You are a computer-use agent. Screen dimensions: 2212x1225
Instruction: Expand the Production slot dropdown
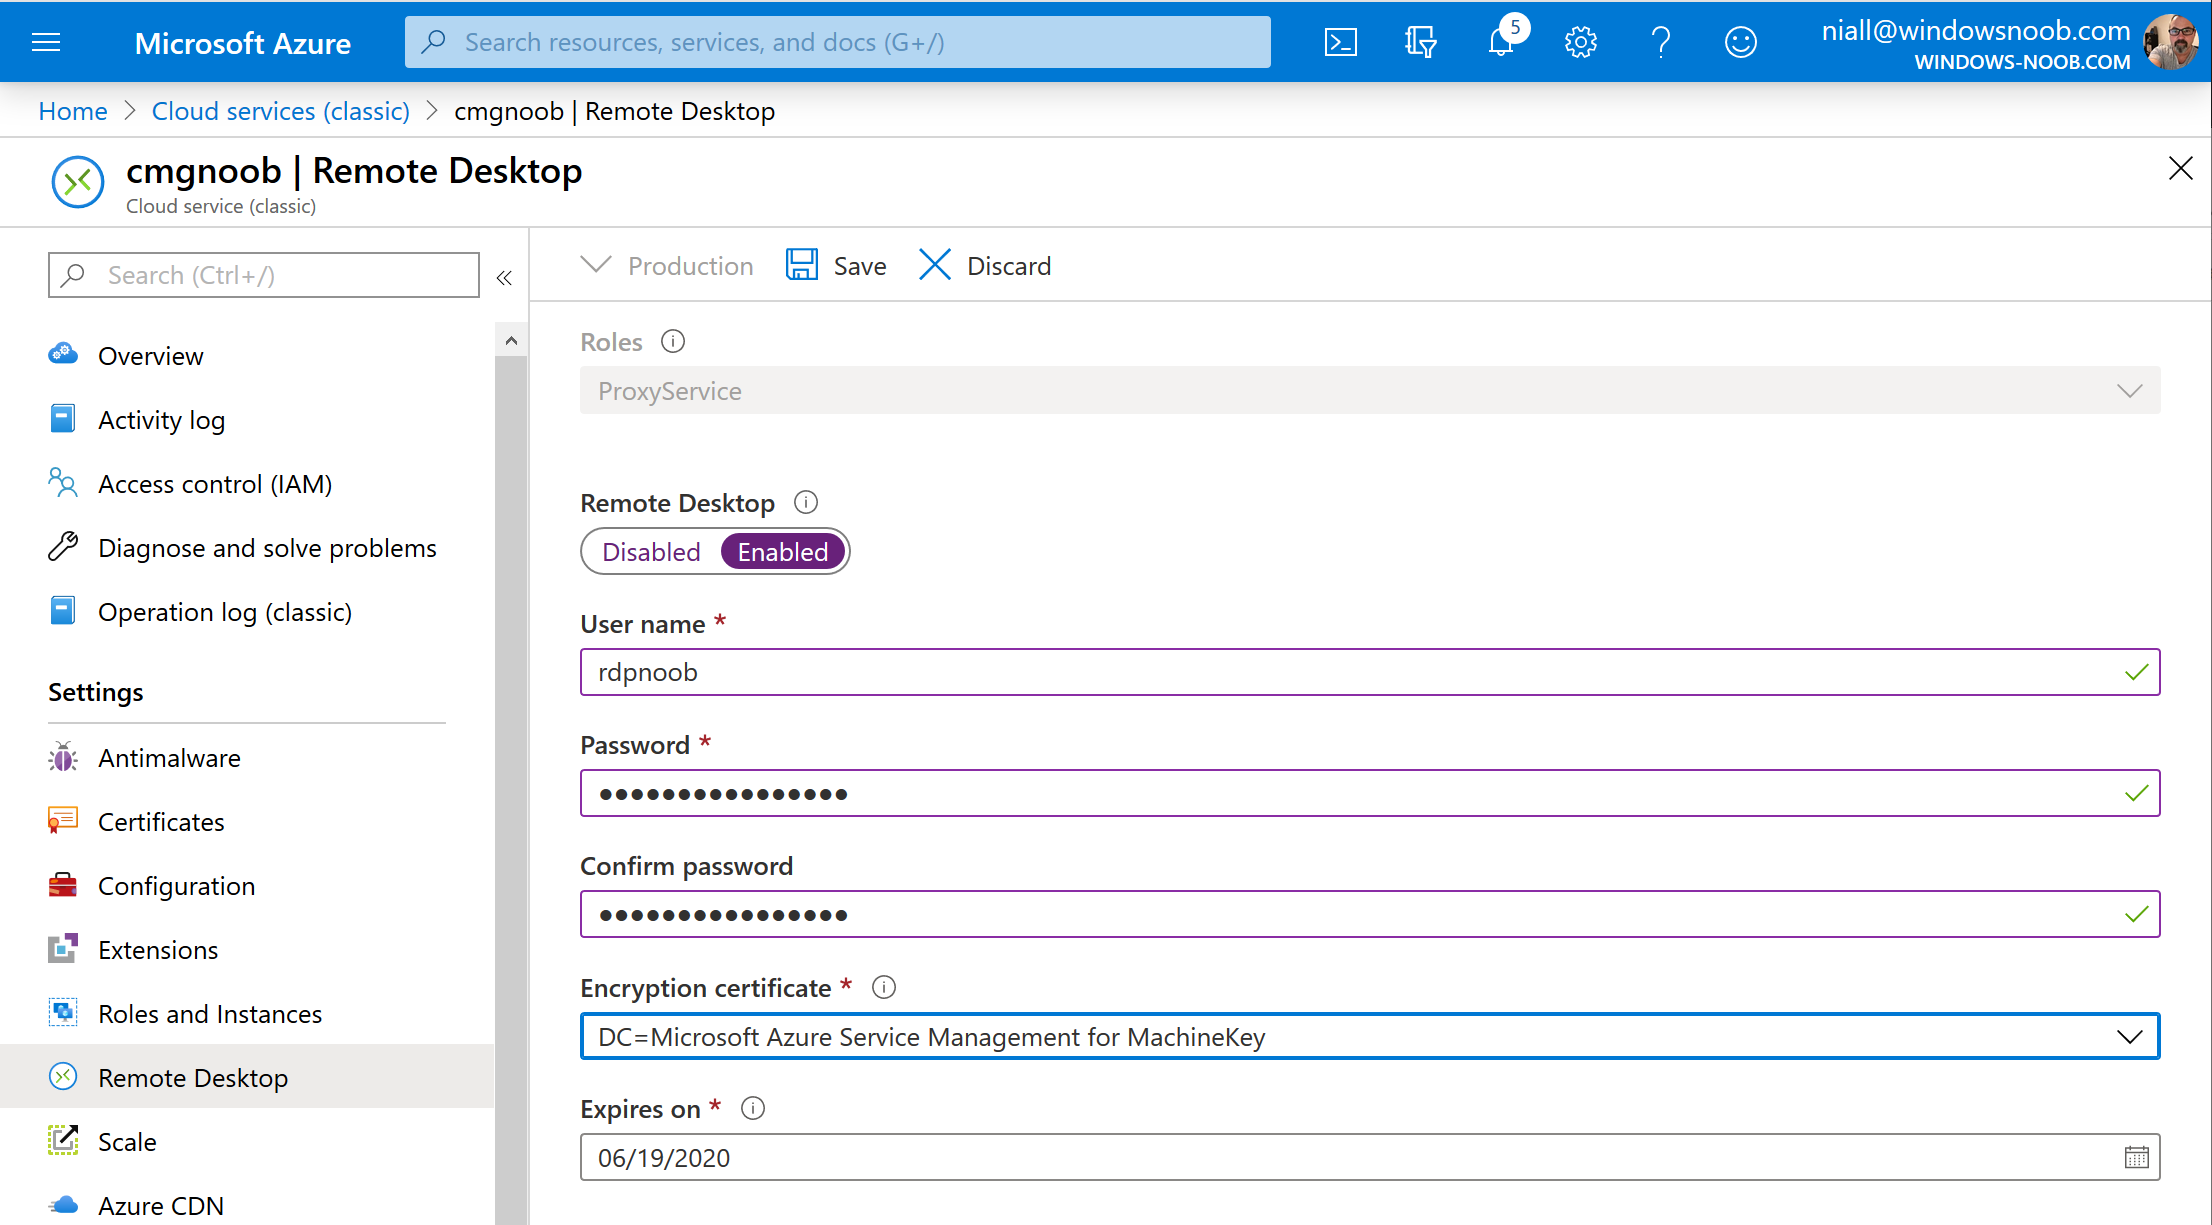point(666,266)
